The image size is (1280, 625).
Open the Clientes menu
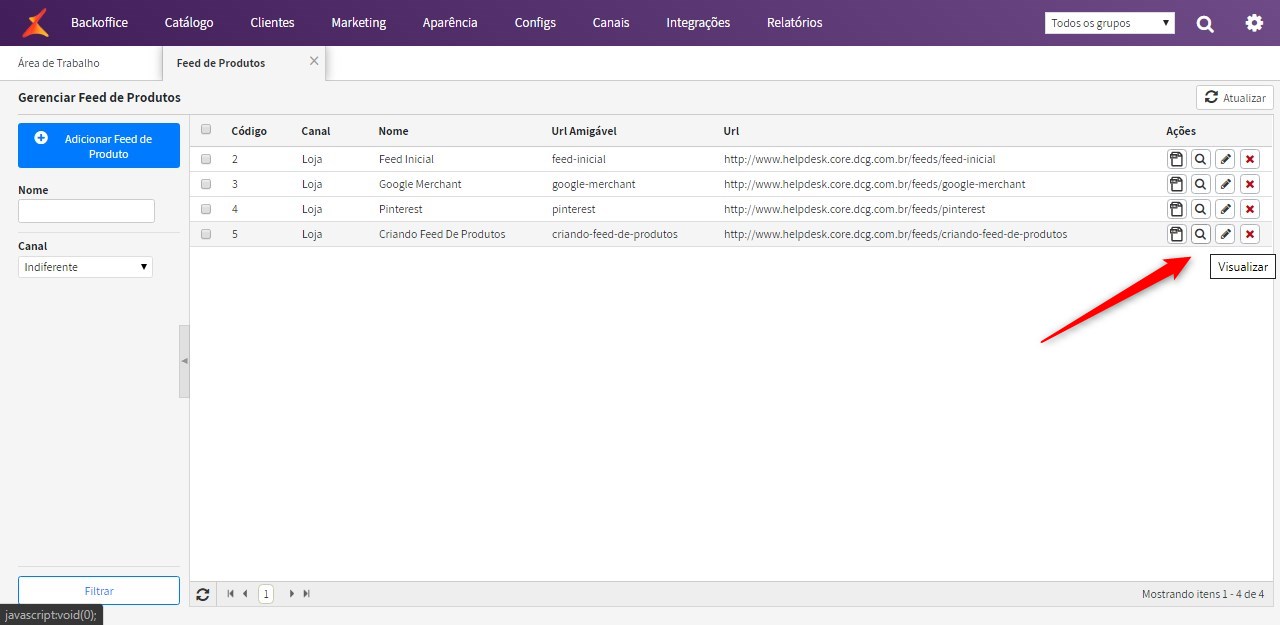[272, 23]
